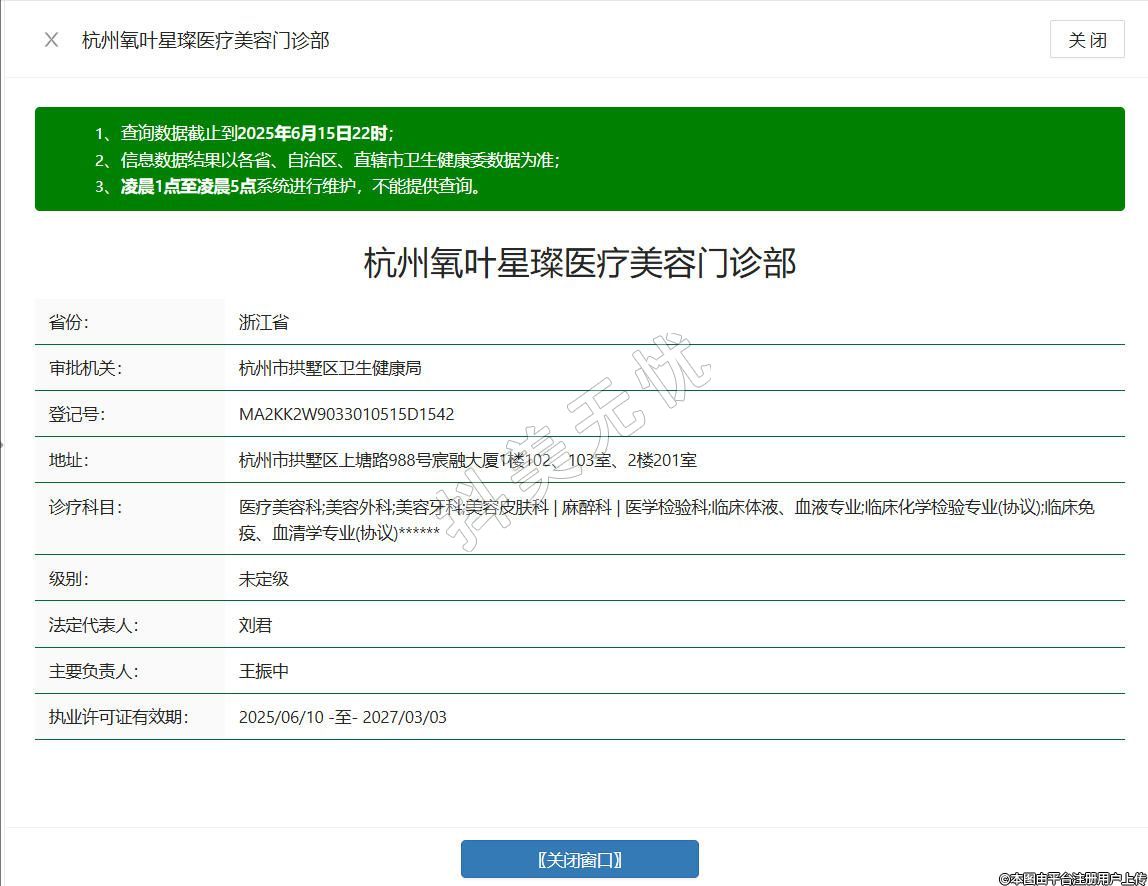This screenshot has height=886, width=1148.
Task: Select the registration number MA2KK2W9033010515D1542
Action: (346, 414)
